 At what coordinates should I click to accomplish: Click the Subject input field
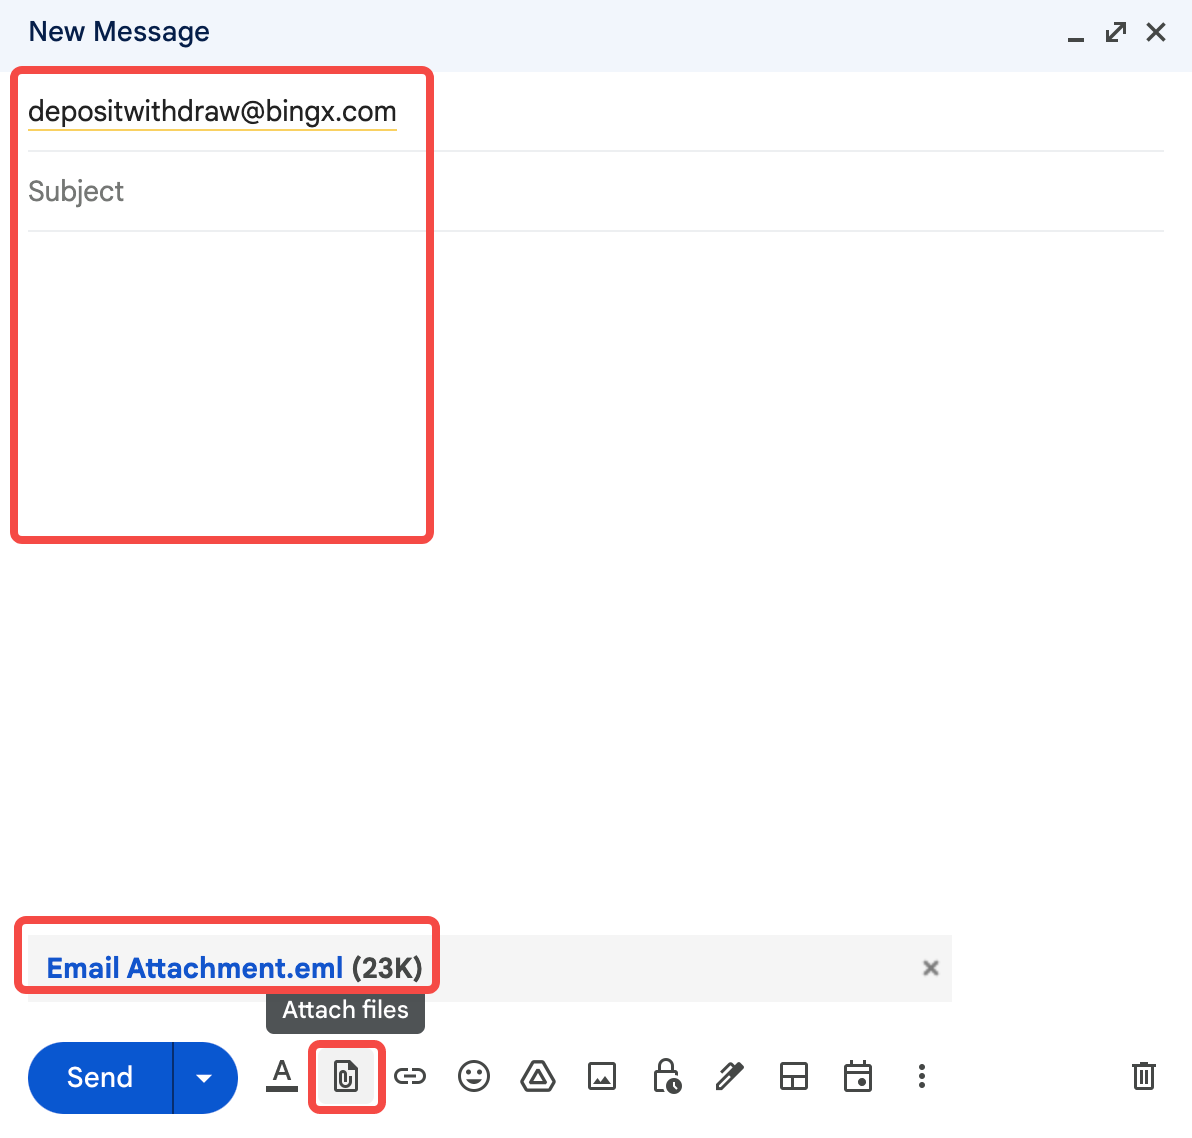(x=595, y=191)
